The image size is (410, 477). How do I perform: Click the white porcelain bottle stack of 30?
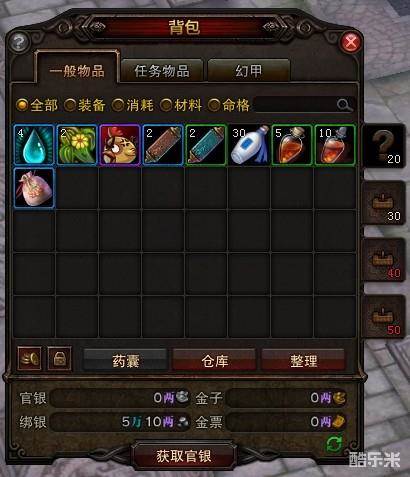(249, 145)
